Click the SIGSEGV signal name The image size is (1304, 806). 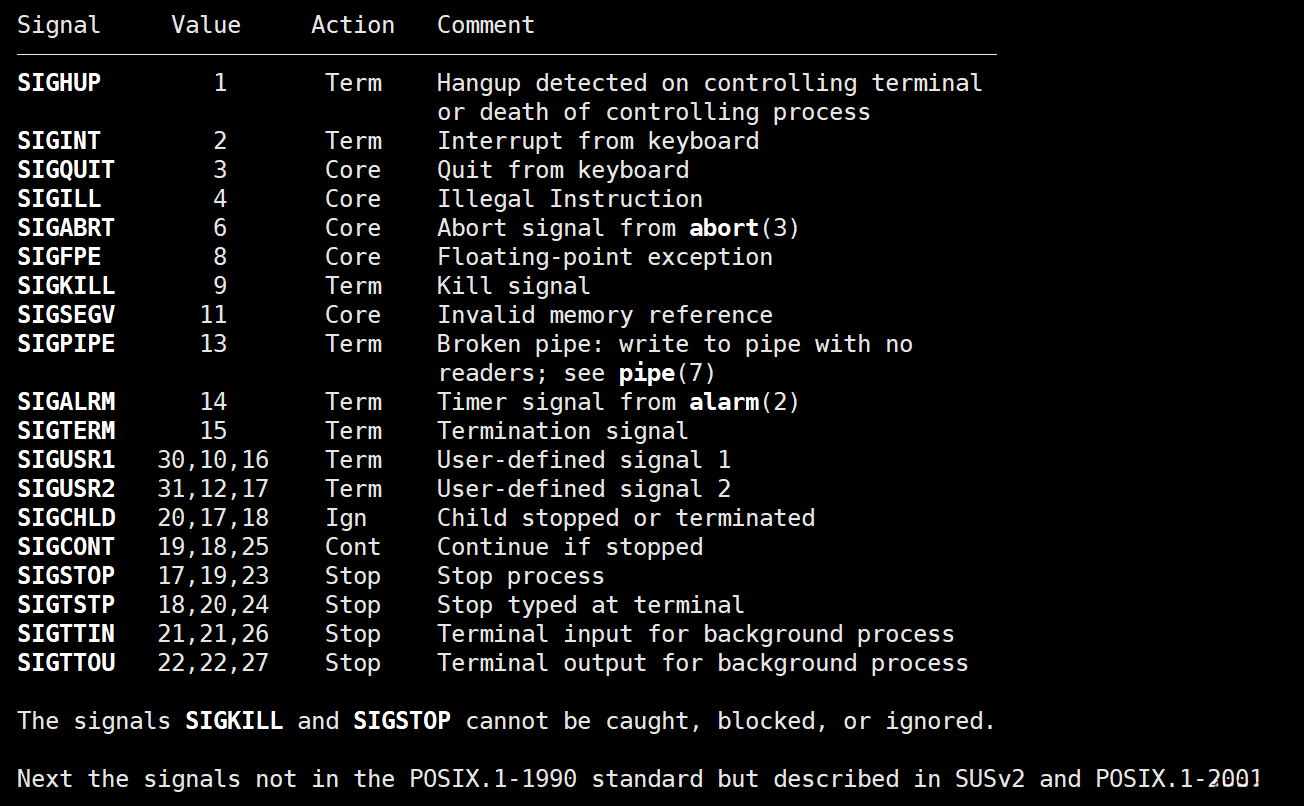coord(66,315)
